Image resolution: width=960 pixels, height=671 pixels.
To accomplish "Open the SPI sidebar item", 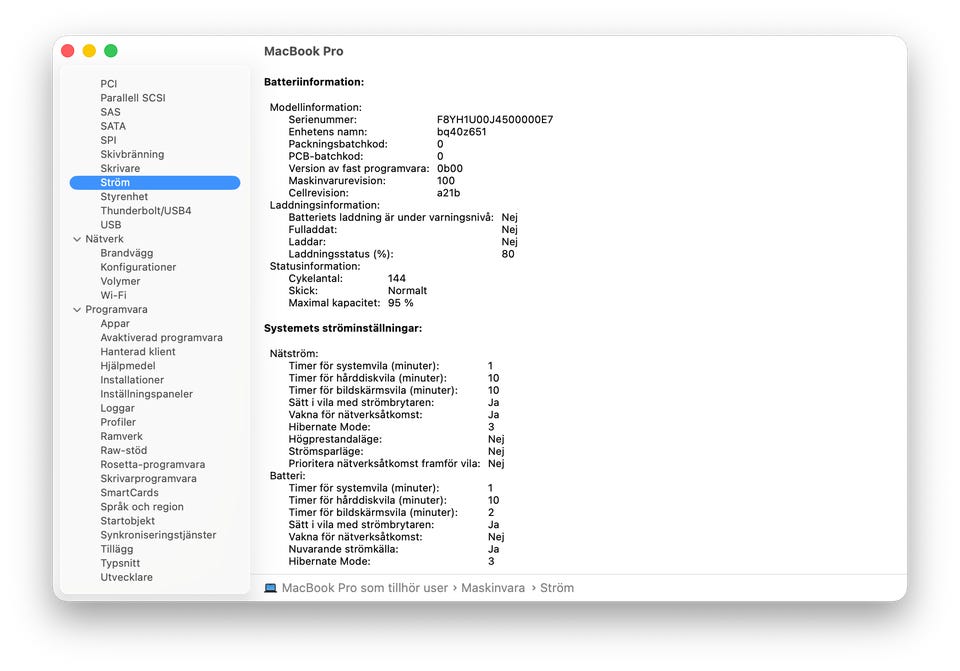I will pos(108,140).
